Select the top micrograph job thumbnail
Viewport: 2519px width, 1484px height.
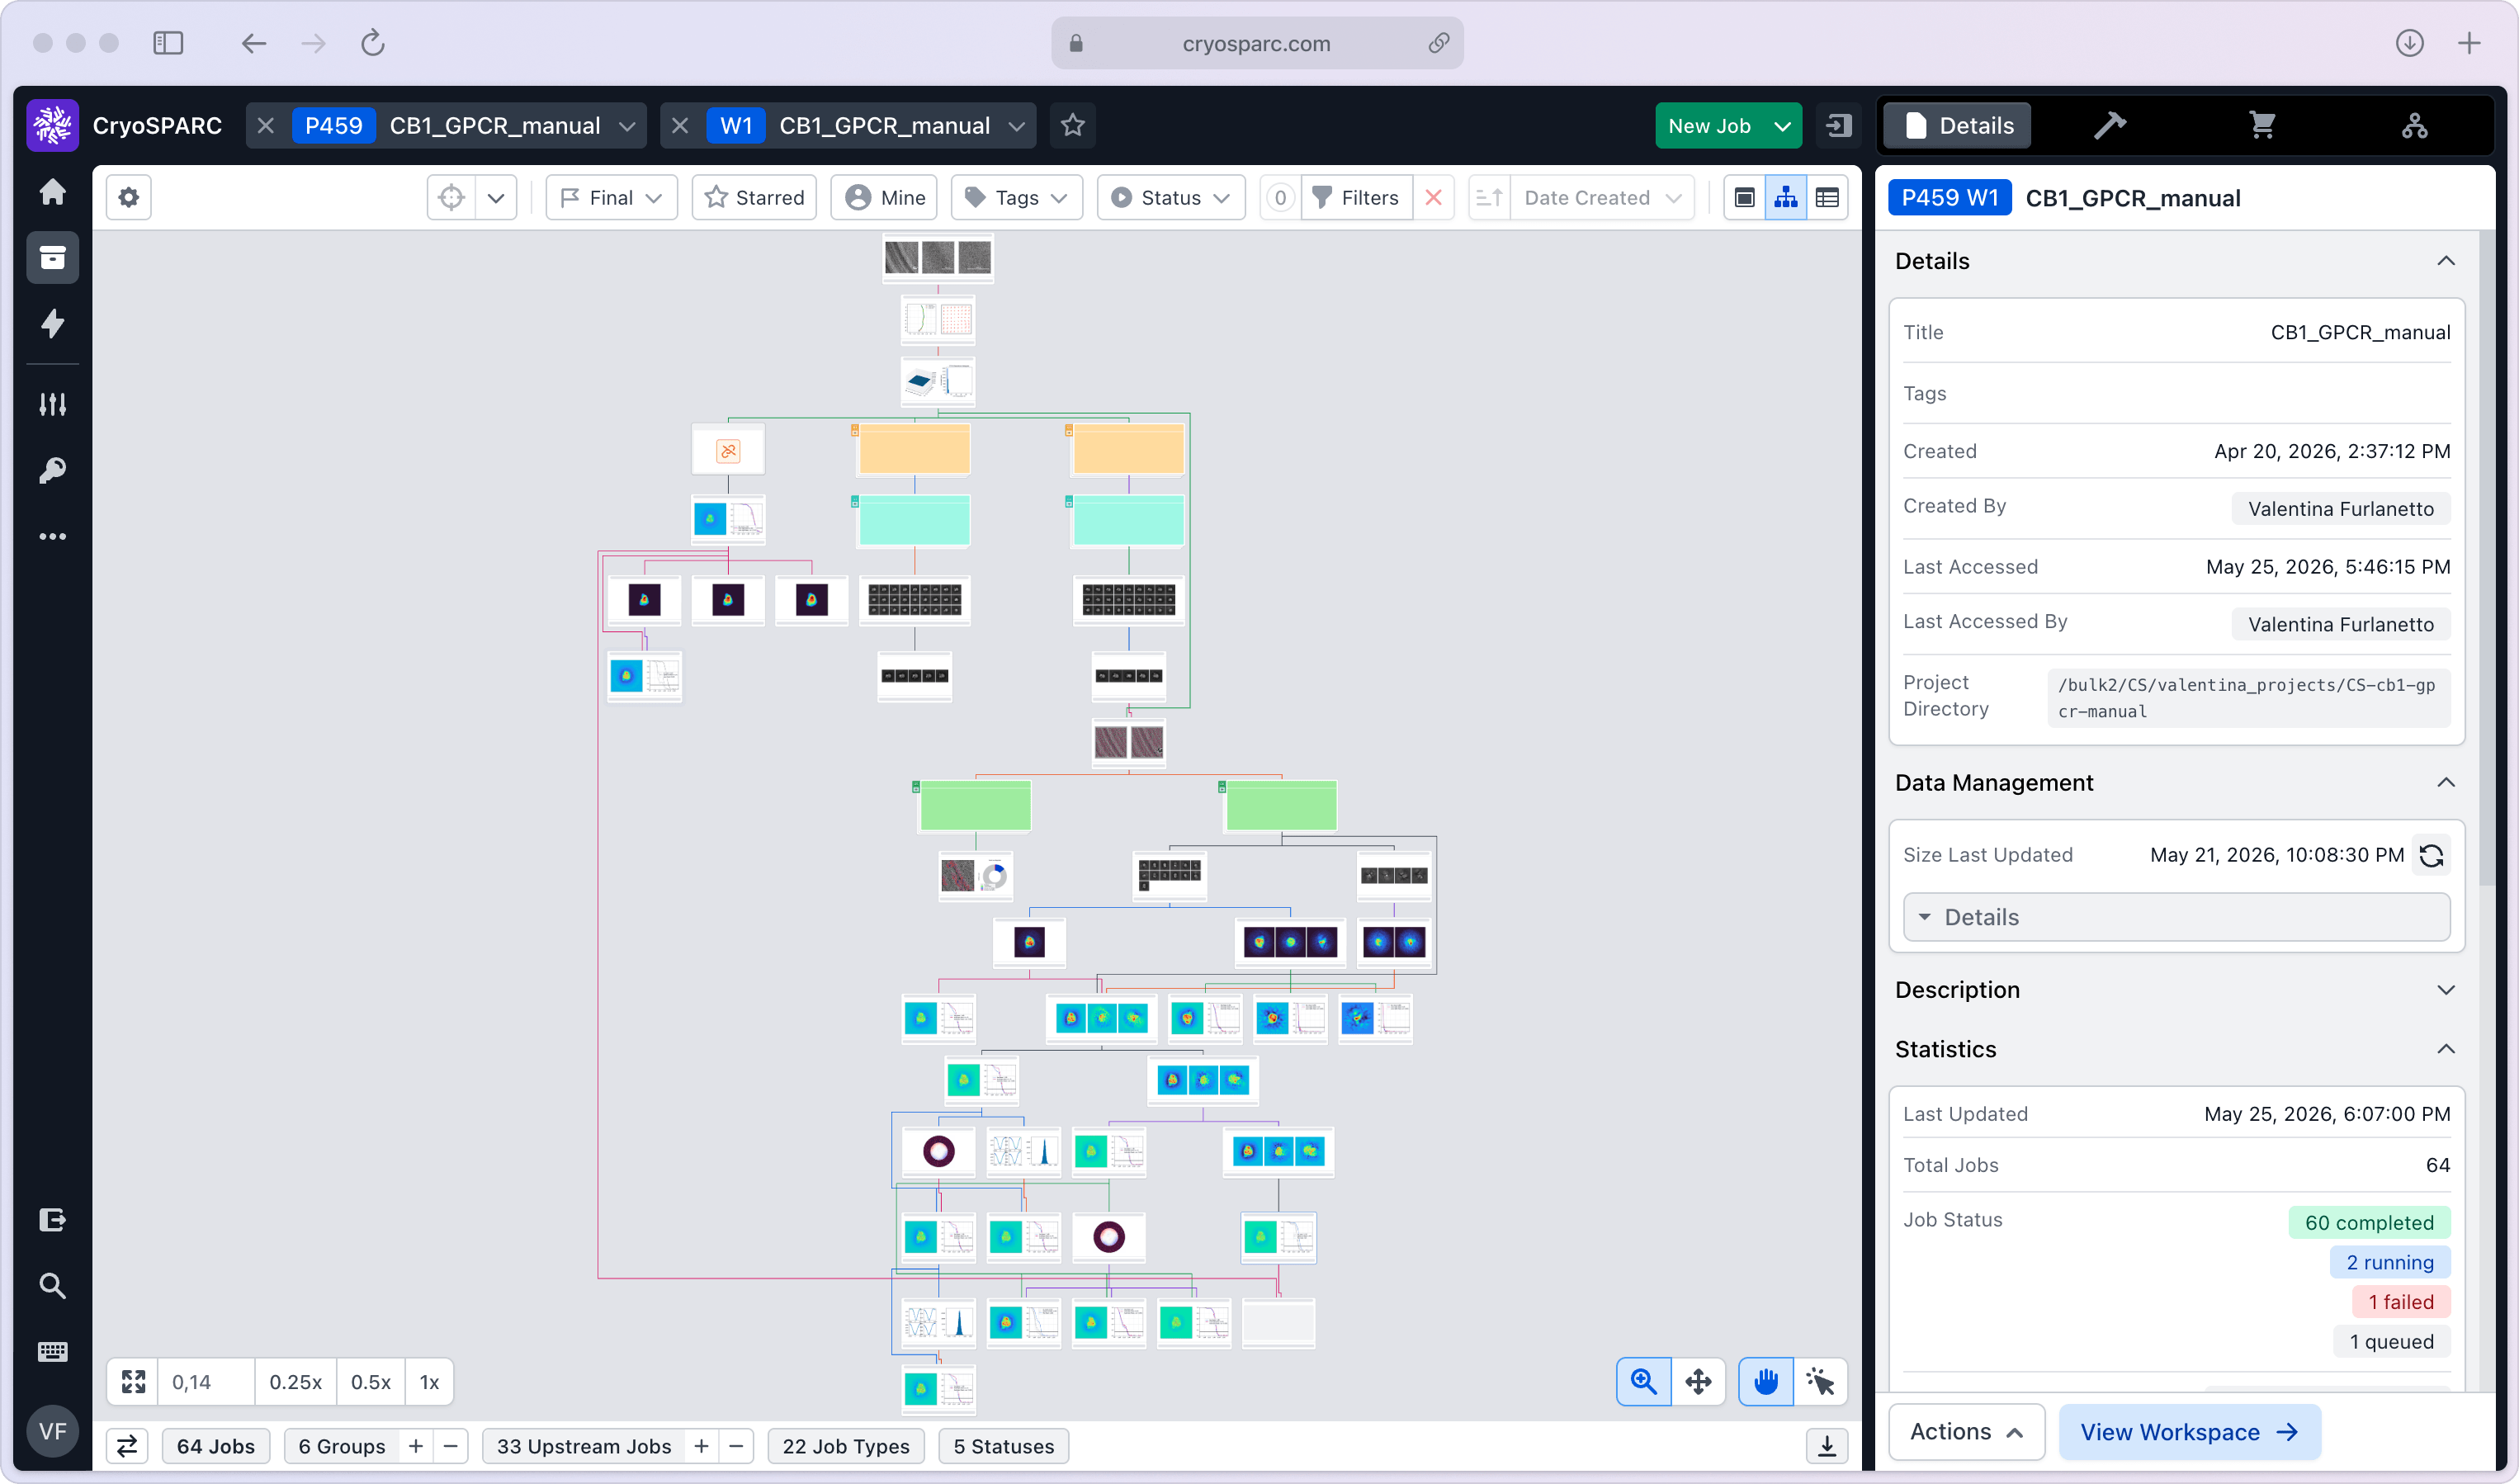click(937, 257)
